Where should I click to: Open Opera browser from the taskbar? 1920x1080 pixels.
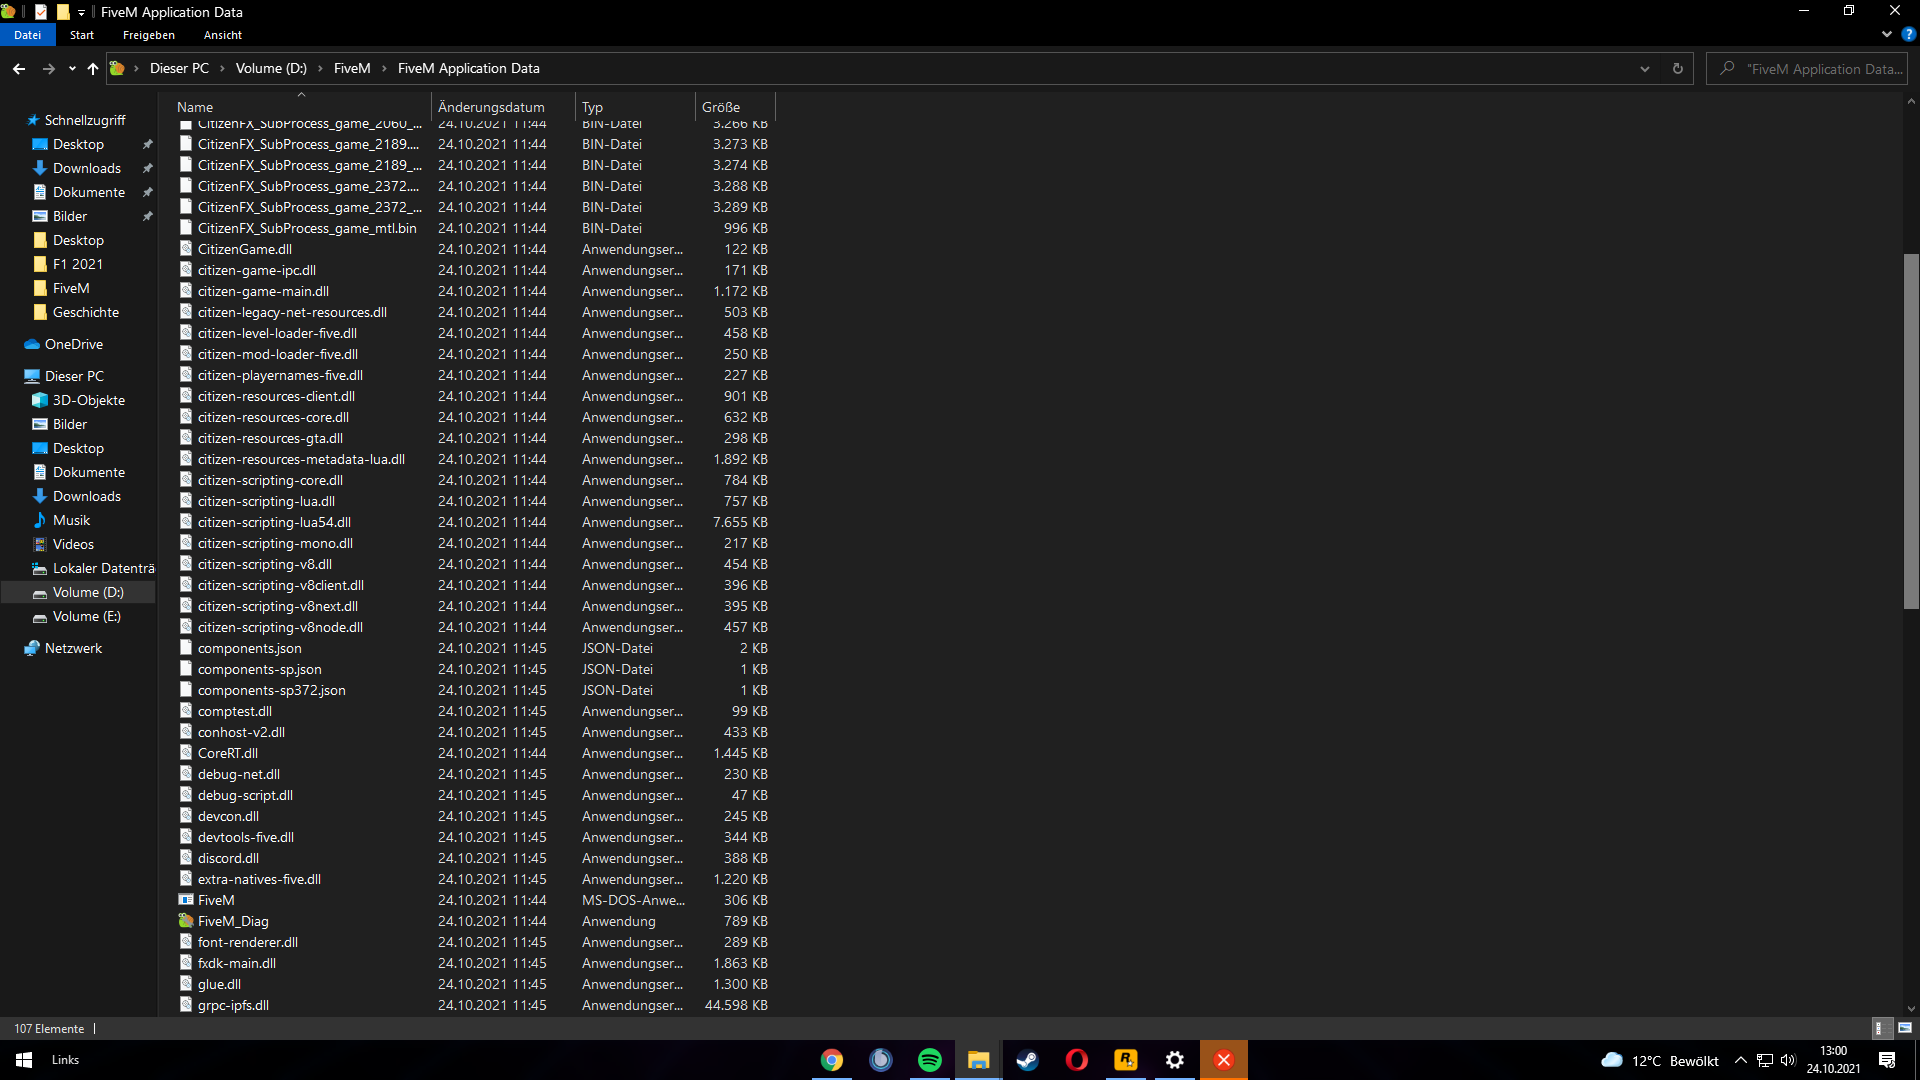point(1076,1059)
